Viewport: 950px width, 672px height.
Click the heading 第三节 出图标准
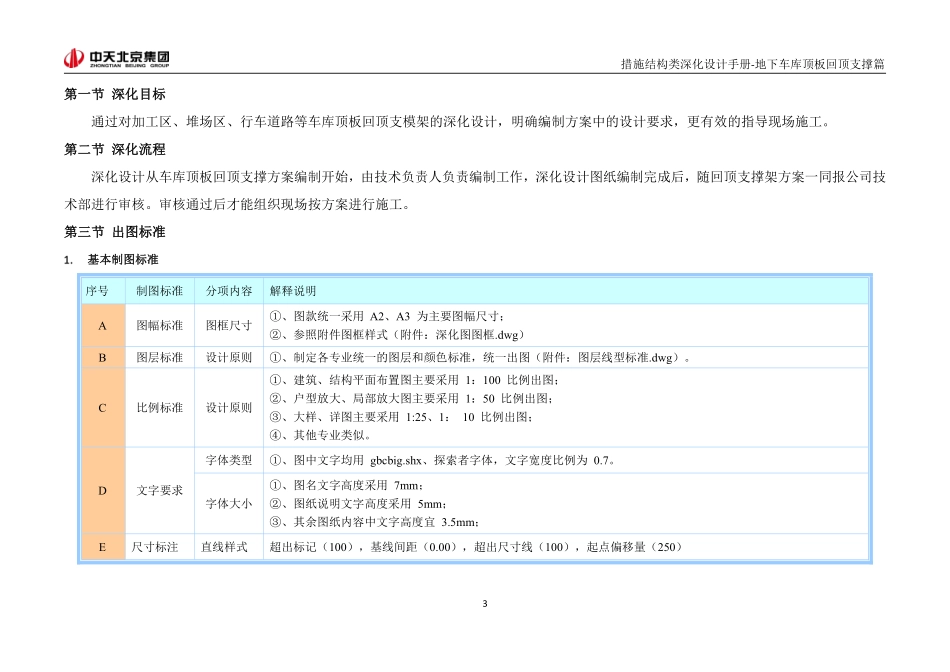click(113, 234)
